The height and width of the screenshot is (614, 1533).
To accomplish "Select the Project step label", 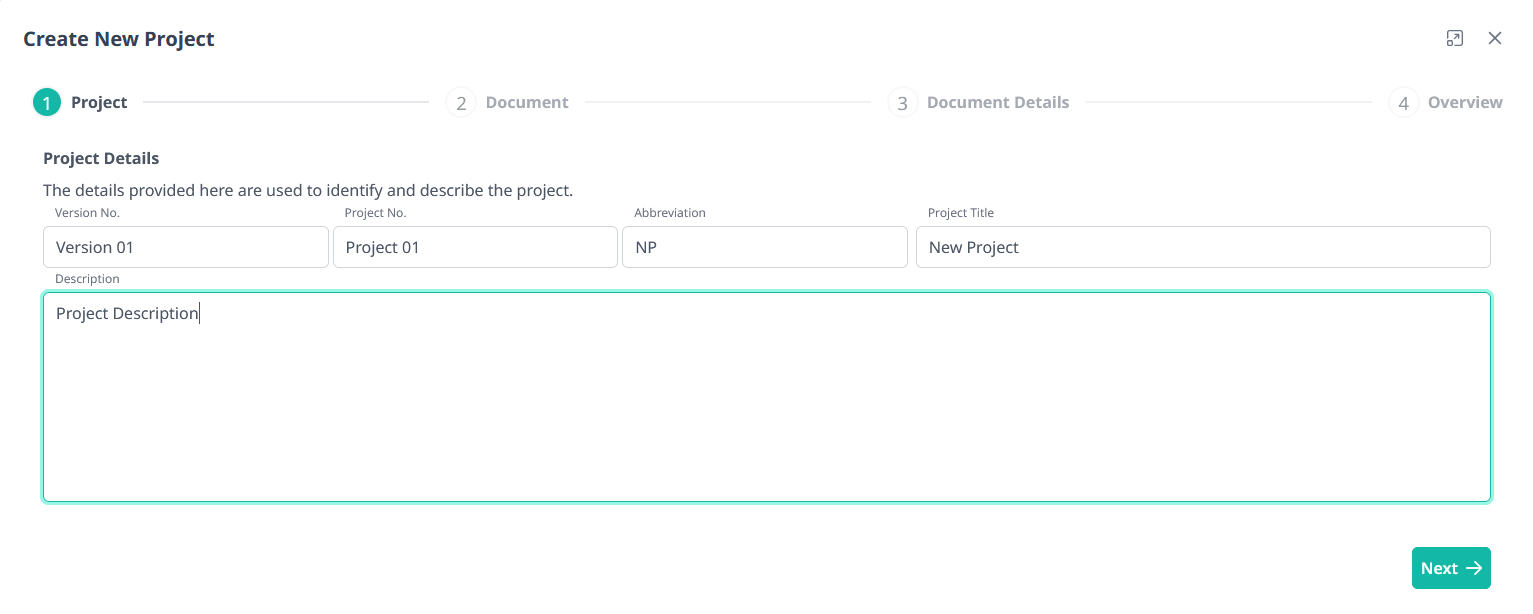I will (99, 102).
